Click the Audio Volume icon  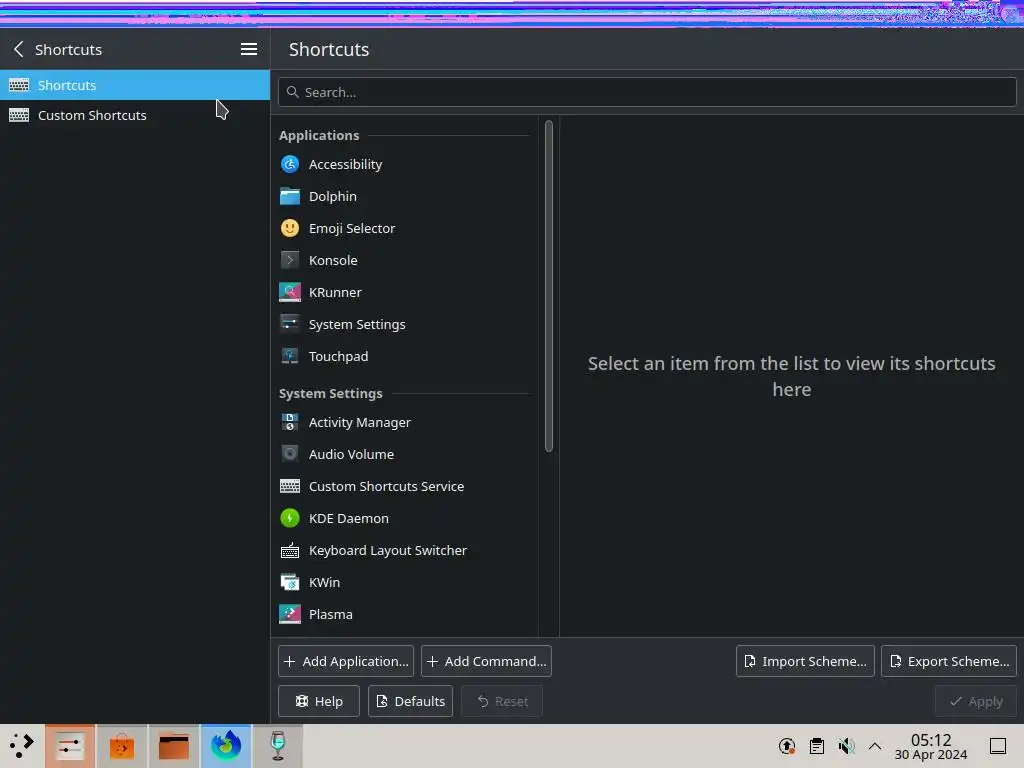point(289,454)
